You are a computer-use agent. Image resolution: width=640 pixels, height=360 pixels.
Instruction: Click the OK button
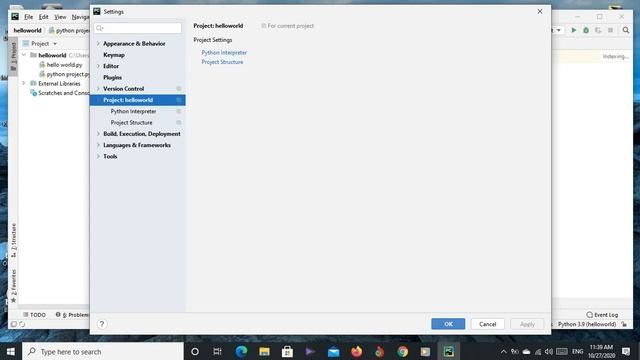coord(448,324)
